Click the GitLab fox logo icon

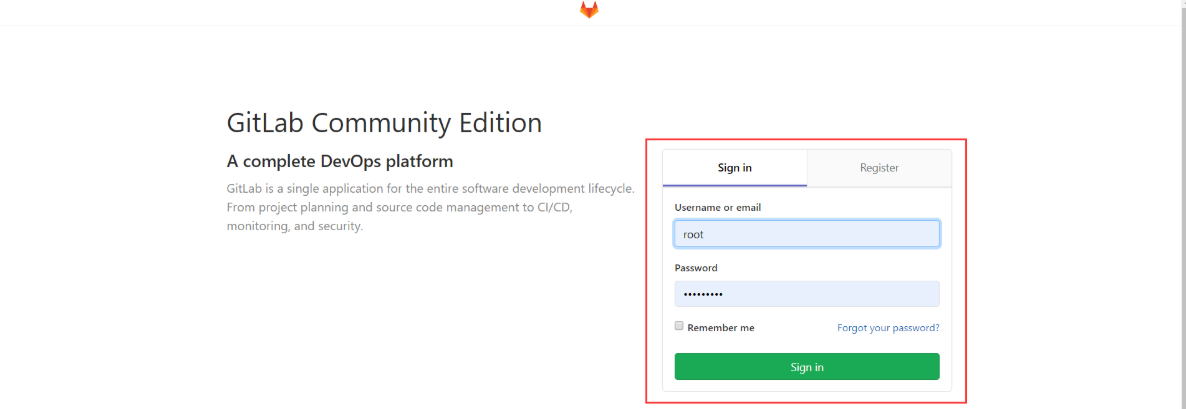point(589,10)
